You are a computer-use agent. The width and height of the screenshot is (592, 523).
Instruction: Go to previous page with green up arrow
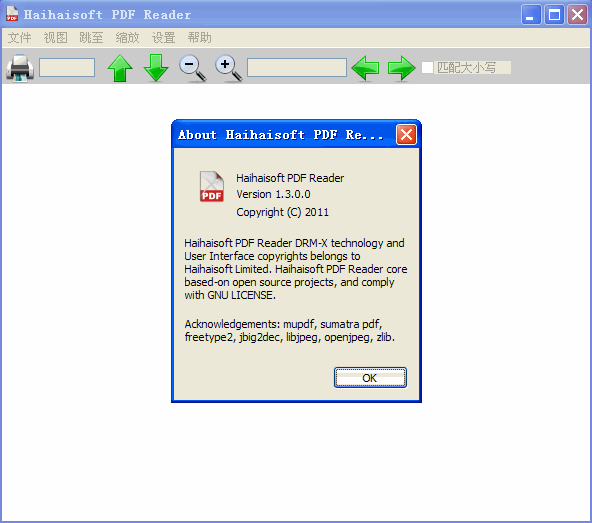coord(120,68)
